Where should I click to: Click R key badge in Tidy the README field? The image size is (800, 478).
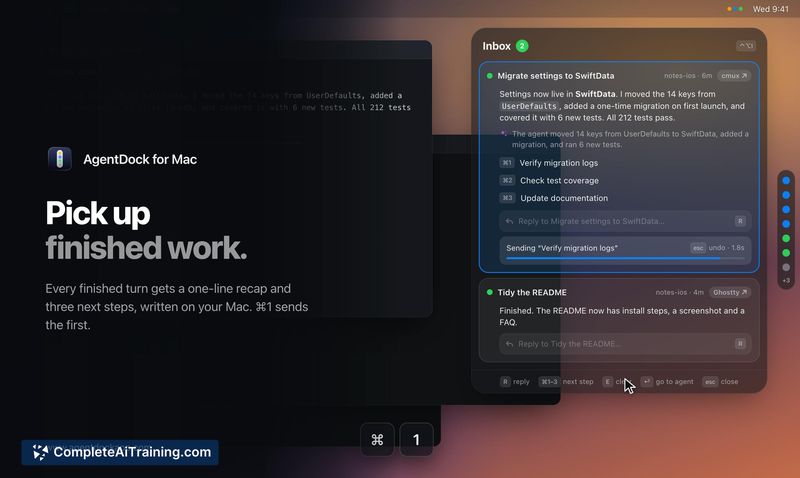pyautogui.click(x=740, y=344)
